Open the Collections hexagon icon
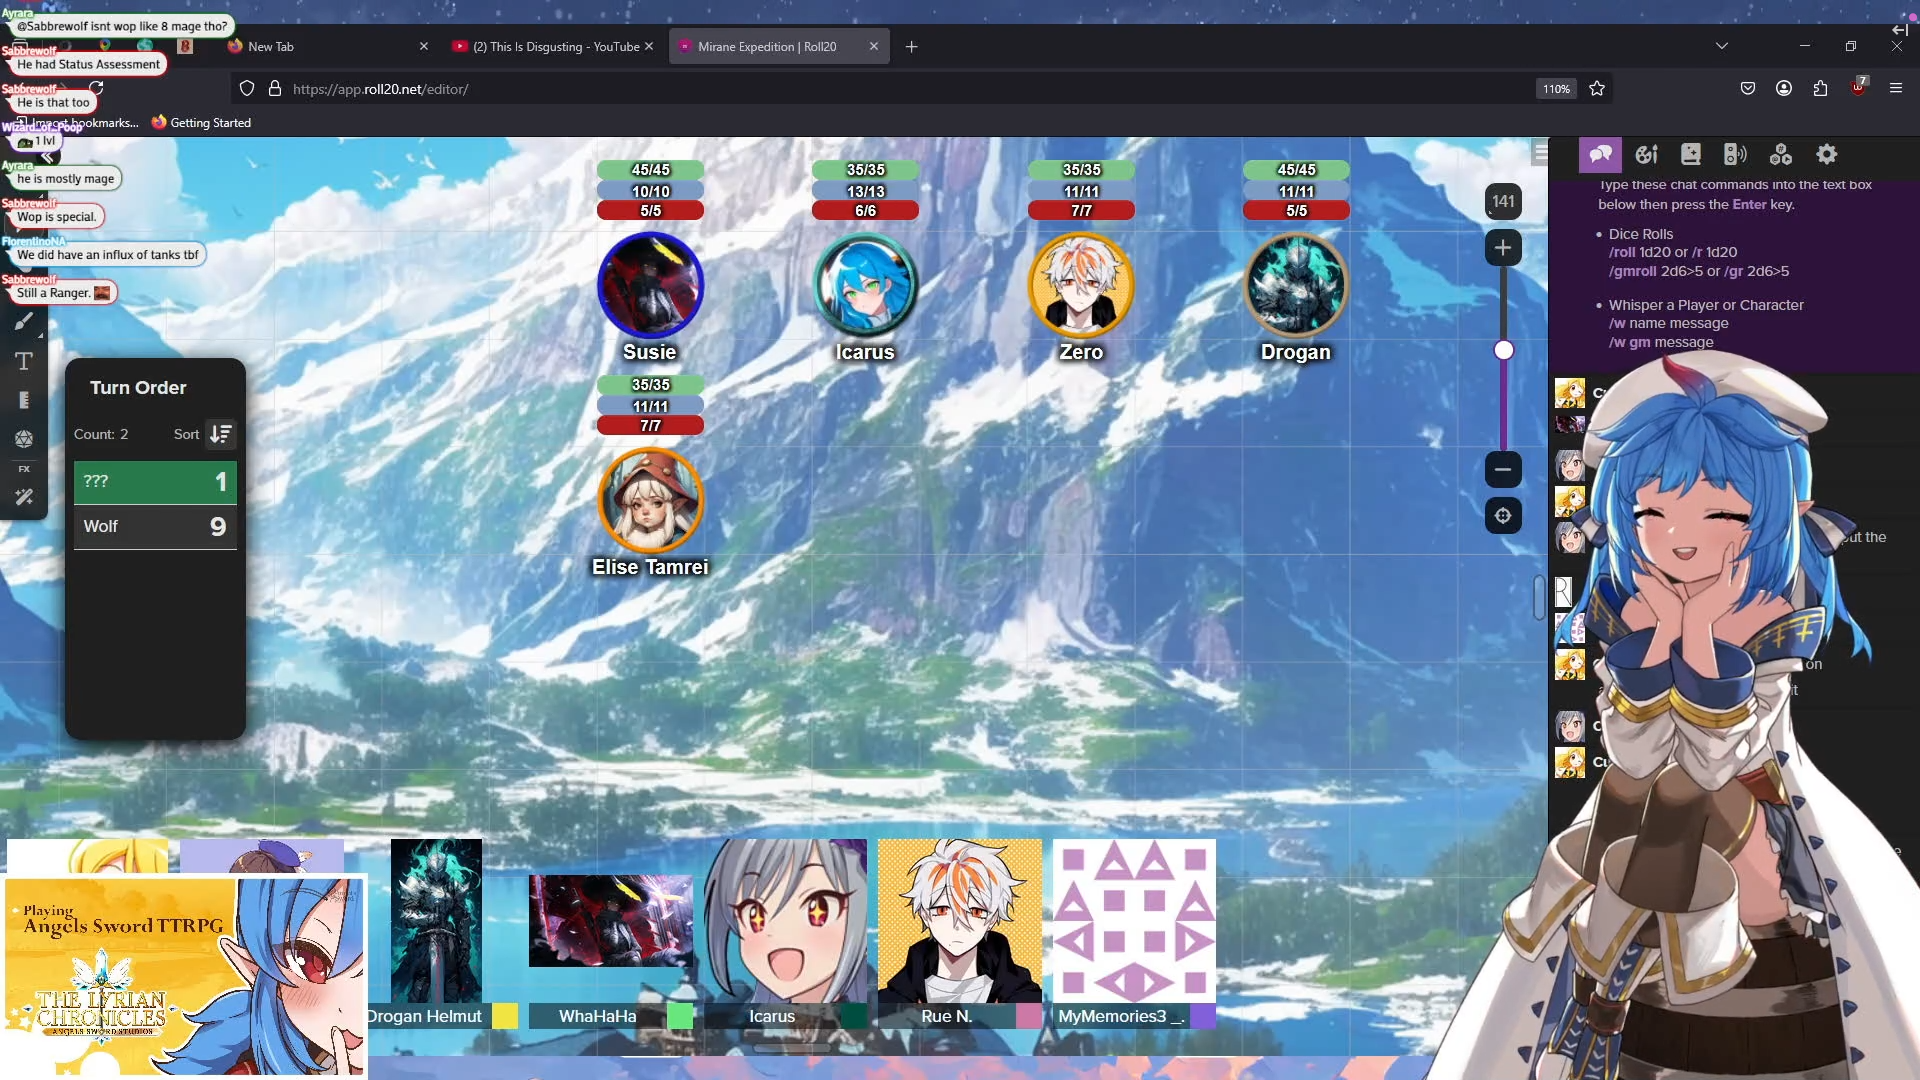1920x1080 pixels. point(1781,154)
